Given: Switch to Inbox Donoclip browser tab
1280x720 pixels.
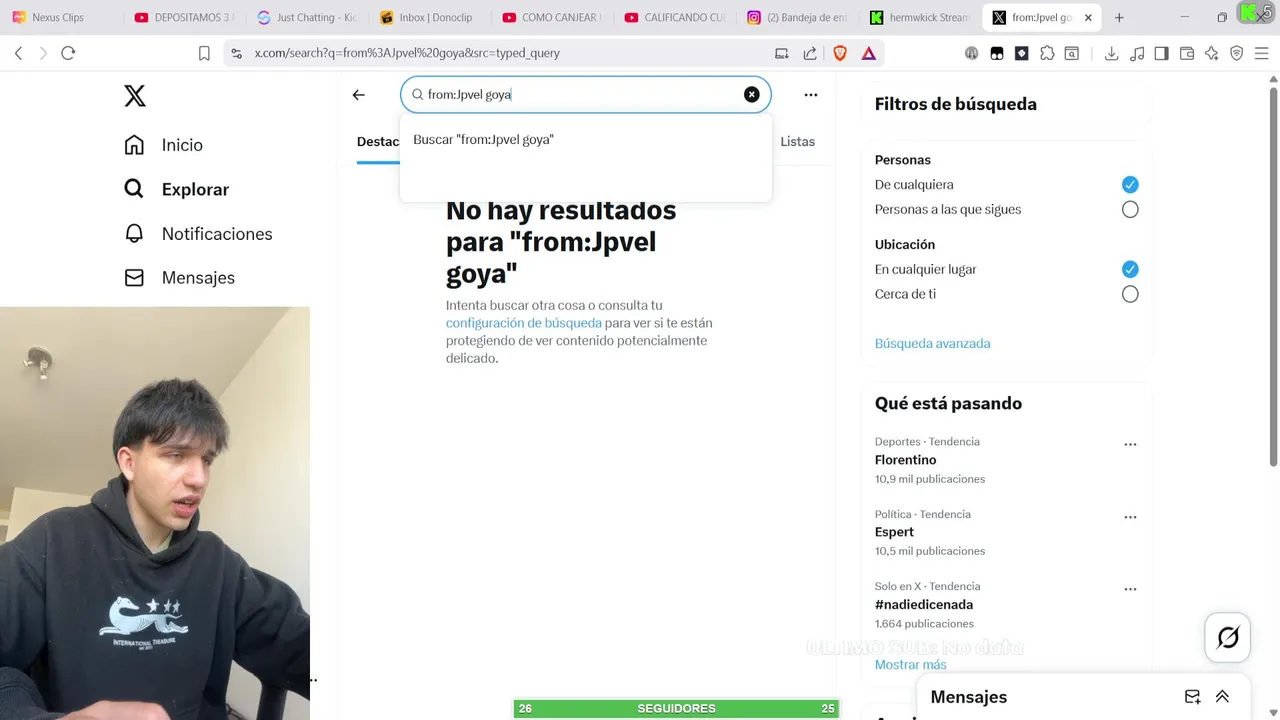Looking at the screenshot, I should click(x=428, y=17).
